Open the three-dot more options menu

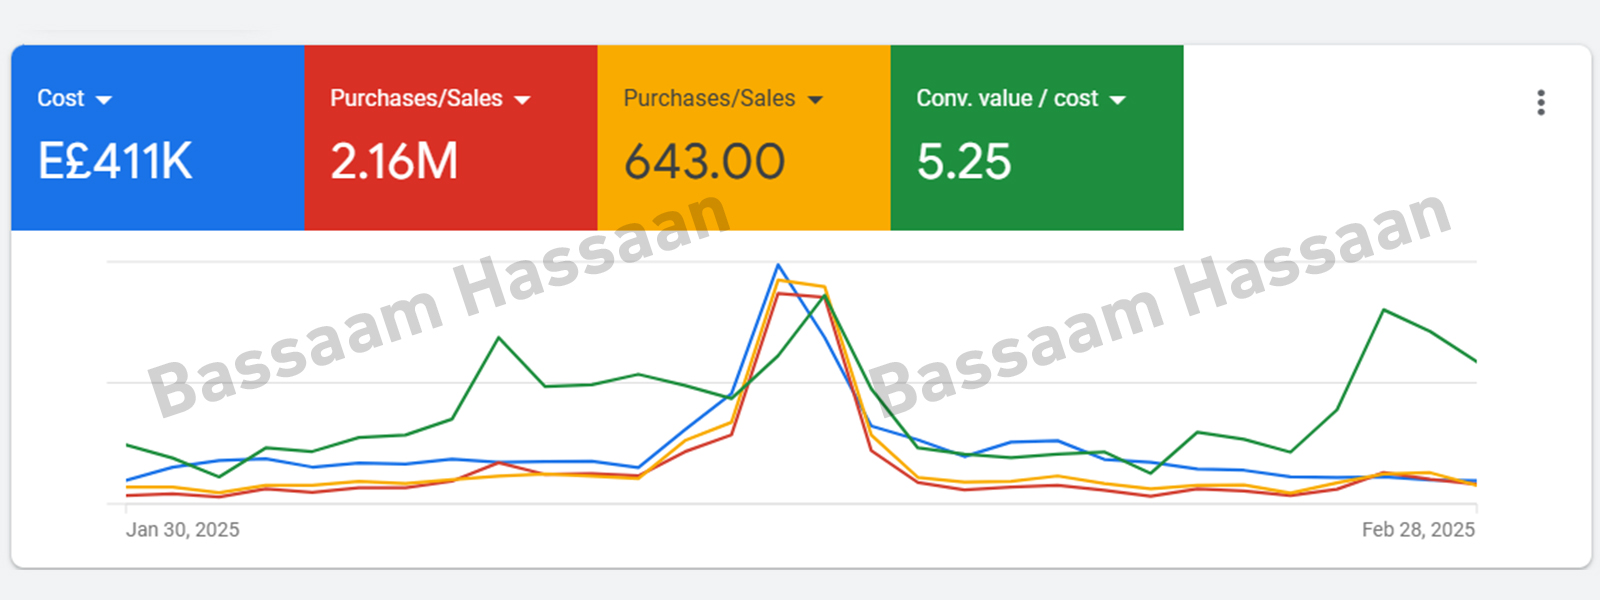[x=1541, y=102]
